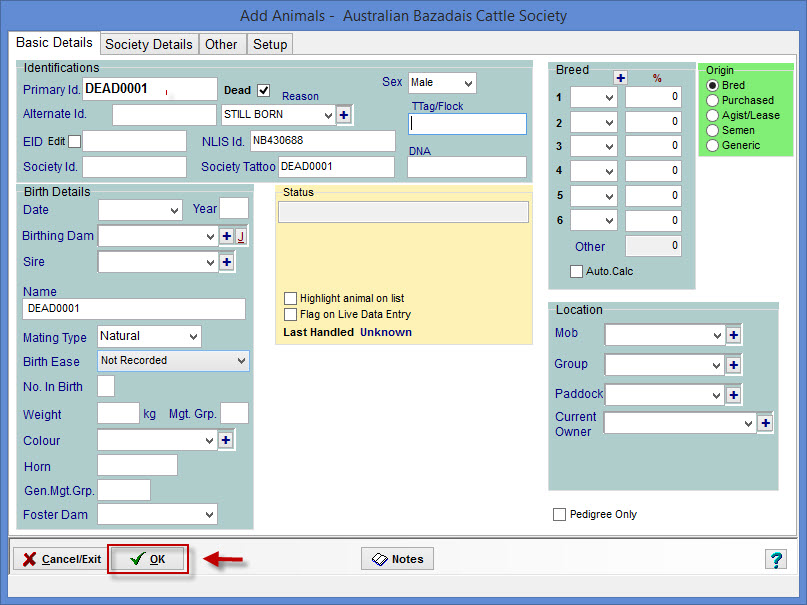The width and height of the screenshot is (807, 605).
Task: Expand the Mob dropdown
Action: click(717, 335)
